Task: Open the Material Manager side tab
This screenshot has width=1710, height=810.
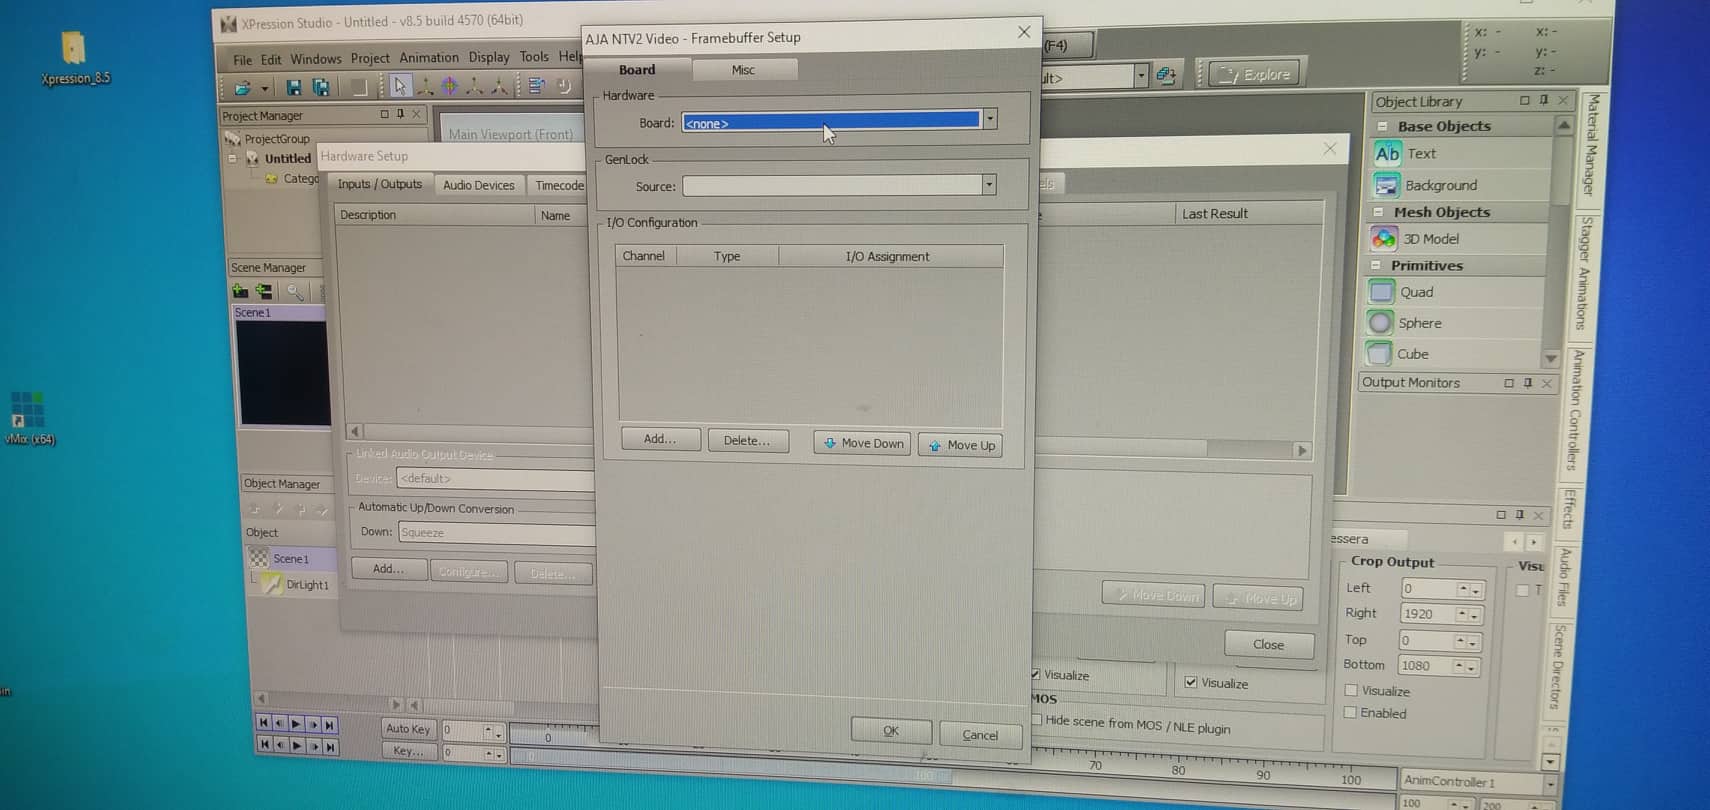Action: click(x=1591, y=145)
